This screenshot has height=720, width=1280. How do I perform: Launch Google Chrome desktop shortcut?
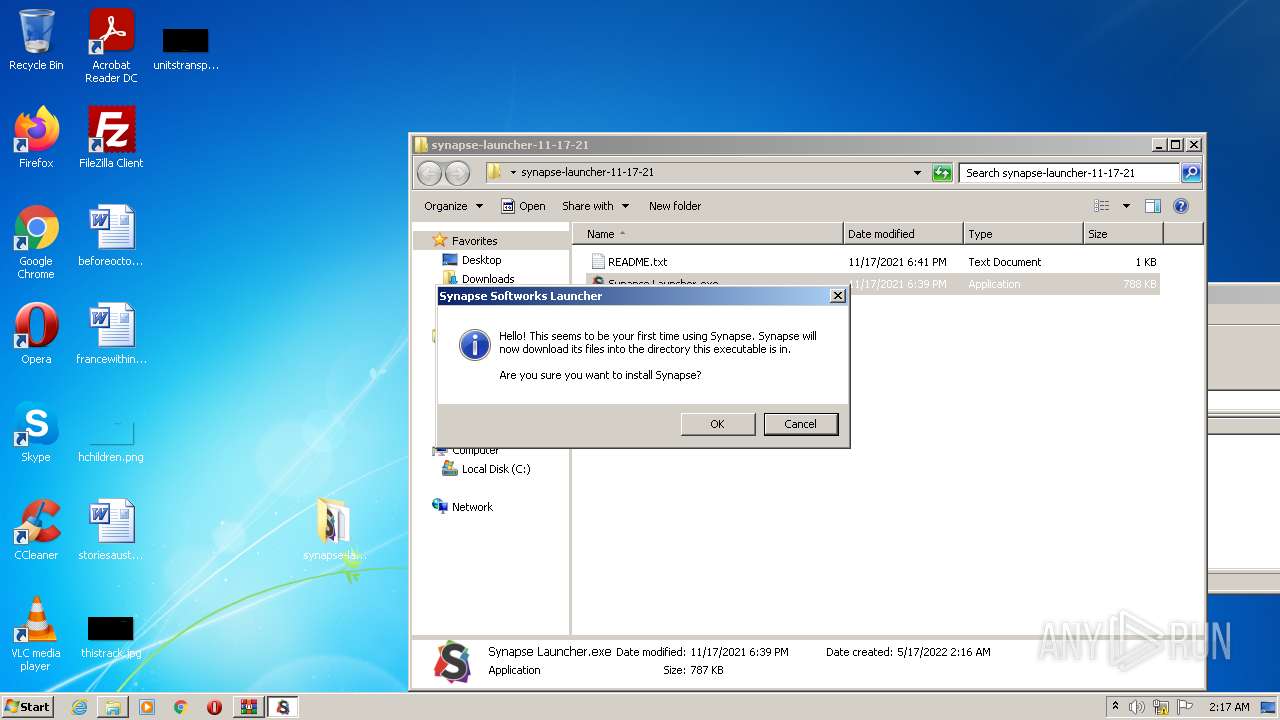click(36, 241)
